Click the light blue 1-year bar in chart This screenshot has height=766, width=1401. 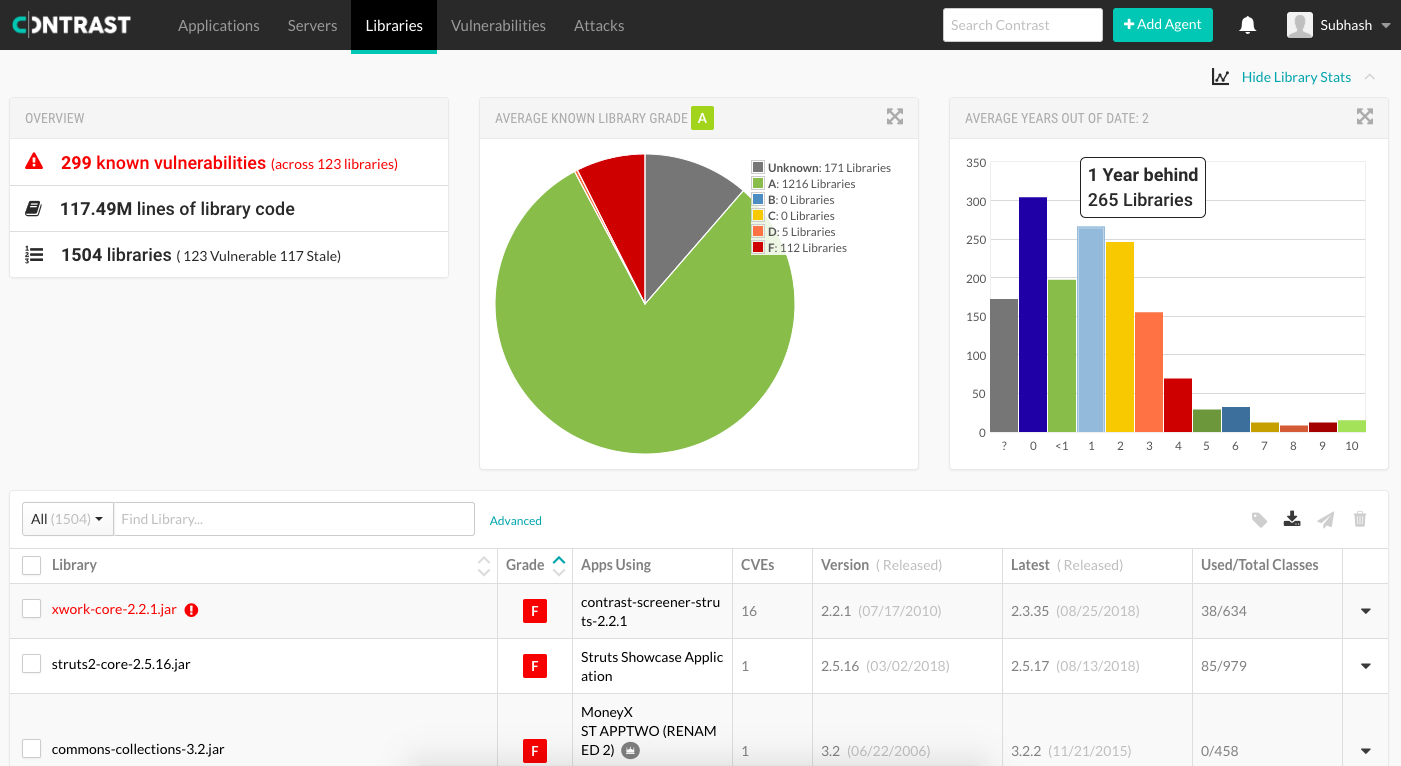point(1091,330)
